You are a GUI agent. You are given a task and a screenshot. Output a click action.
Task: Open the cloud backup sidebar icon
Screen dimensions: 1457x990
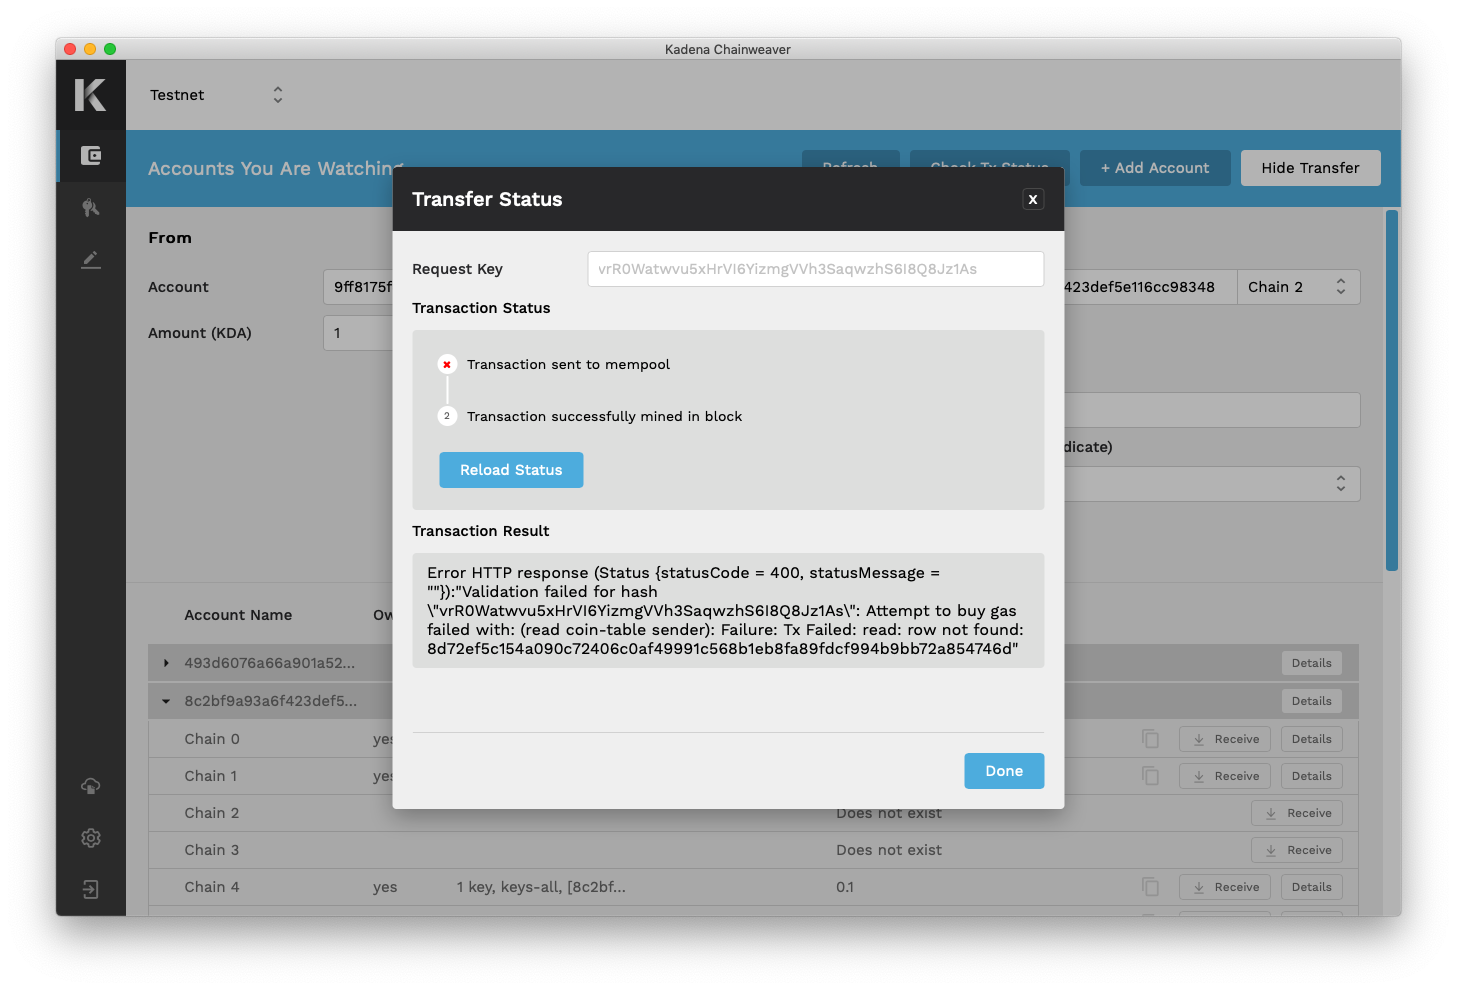[x=91, y=786]
